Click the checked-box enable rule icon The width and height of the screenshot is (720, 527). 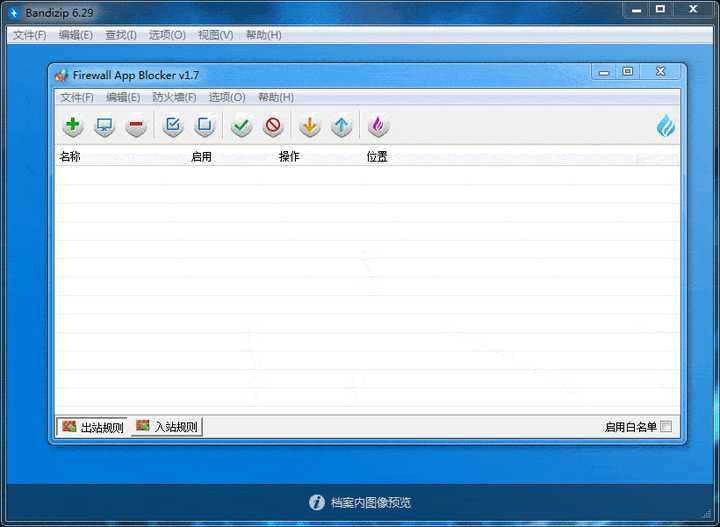[x=173, y=125]
